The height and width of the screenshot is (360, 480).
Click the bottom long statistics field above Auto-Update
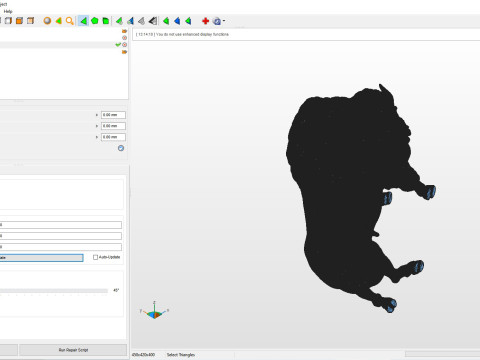61,247
